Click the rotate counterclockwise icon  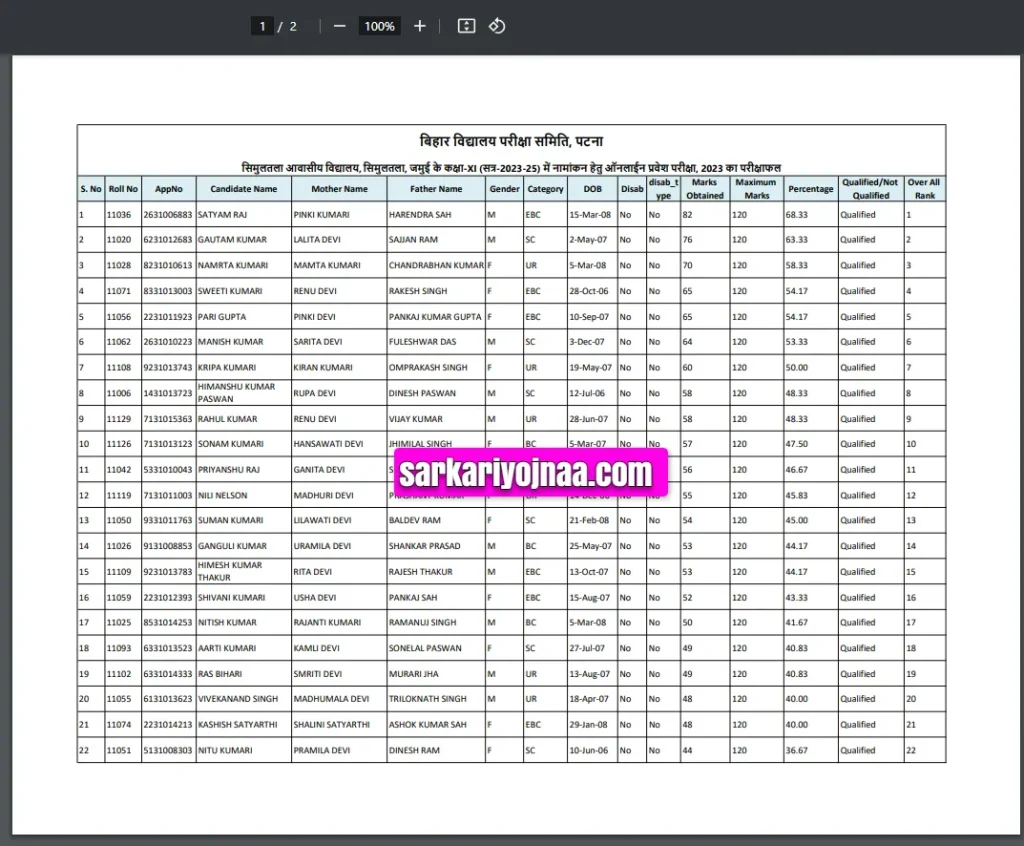click(497, 26)
